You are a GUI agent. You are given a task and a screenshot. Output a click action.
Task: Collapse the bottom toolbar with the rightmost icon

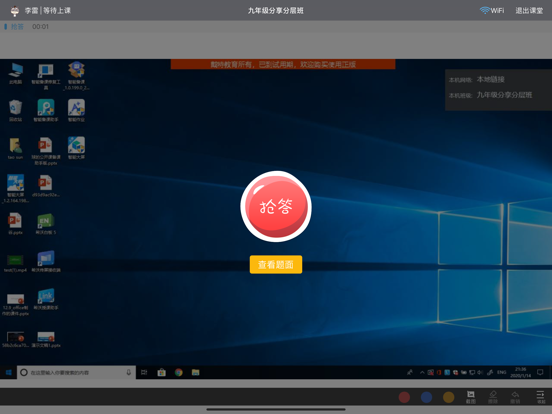(540, 397)
